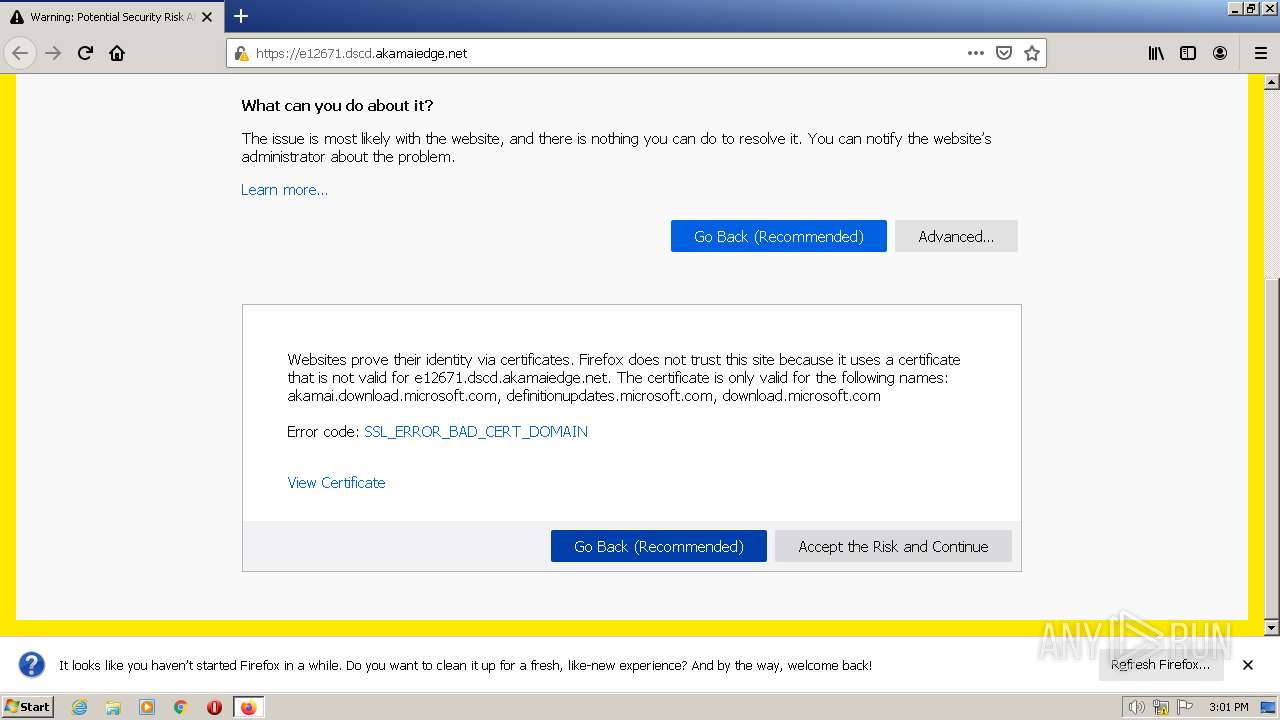Click the 'What can you do about it?' heading
Image resolution: width=1280 pixels, height=720 pixels.
pyautogui.click(x=337, y=106)
